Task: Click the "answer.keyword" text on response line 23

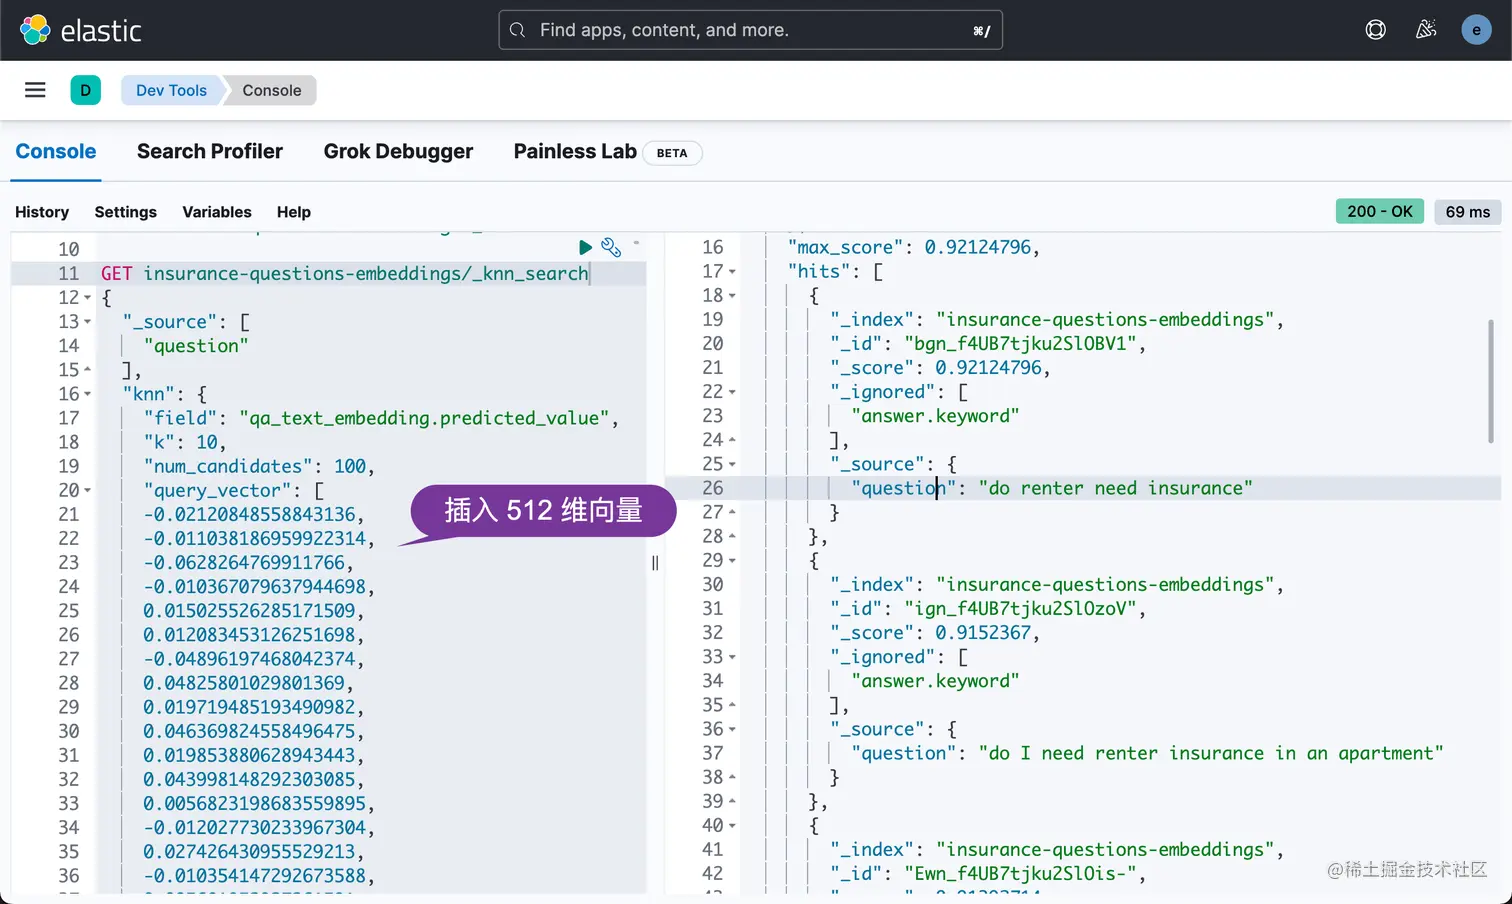Action: 935,416
